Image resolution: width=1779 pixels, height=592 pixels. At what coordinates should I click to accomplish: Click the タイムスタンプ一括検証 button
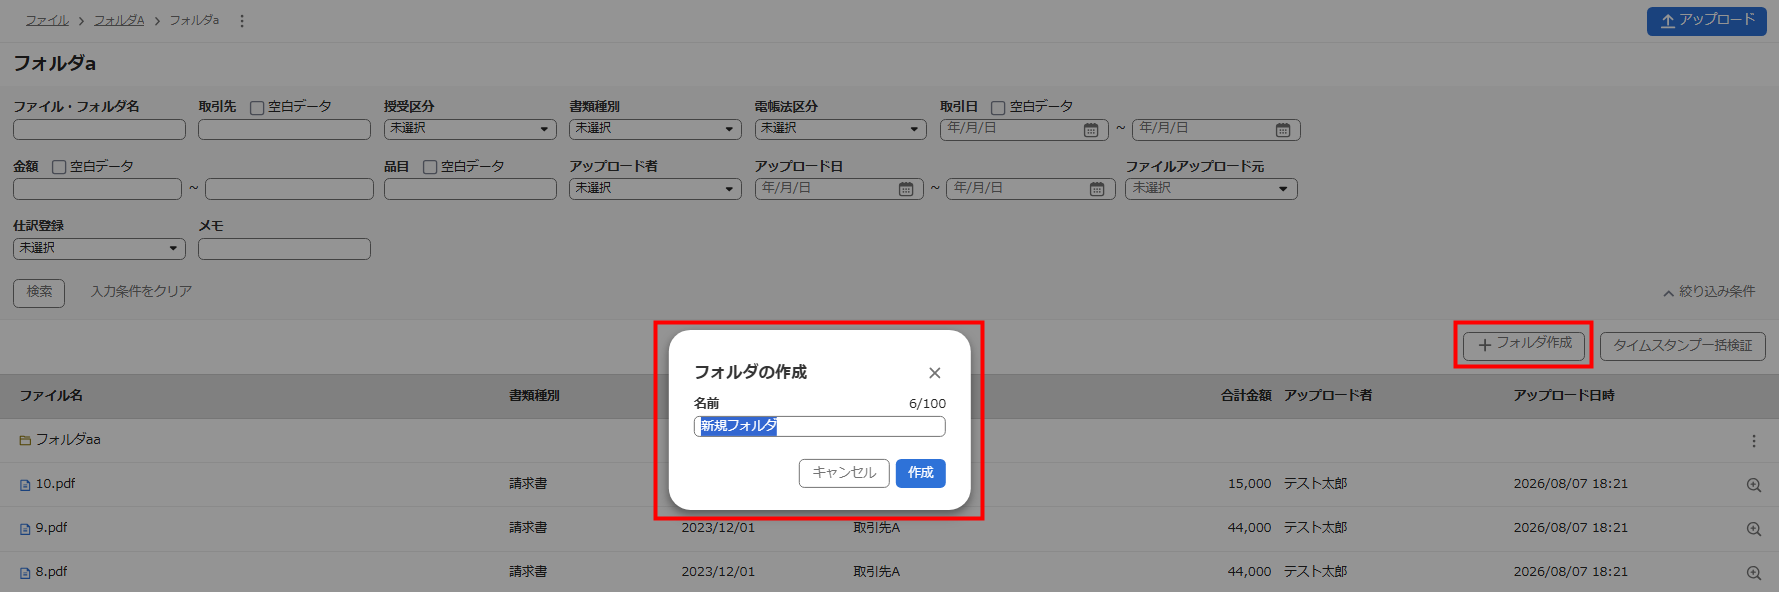point(1683,346)
